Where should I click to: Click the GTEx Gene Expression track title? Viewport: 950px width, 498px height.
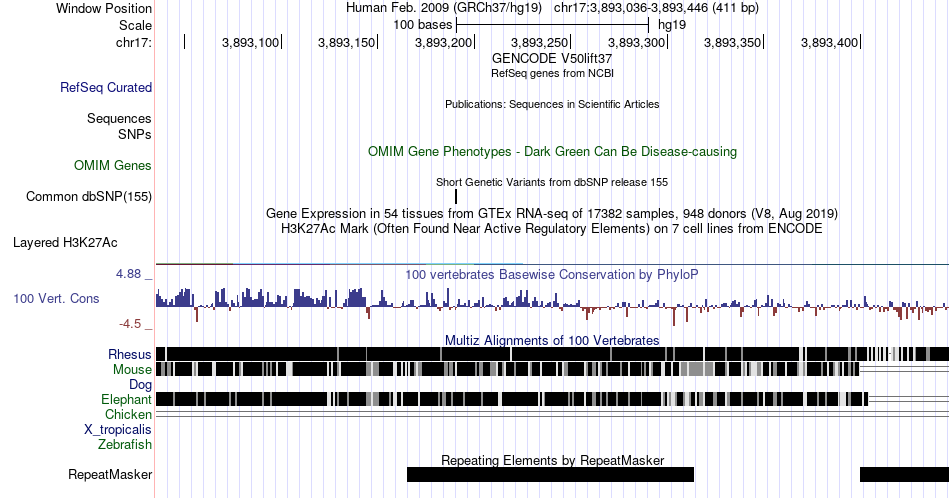tap(552, 213)
